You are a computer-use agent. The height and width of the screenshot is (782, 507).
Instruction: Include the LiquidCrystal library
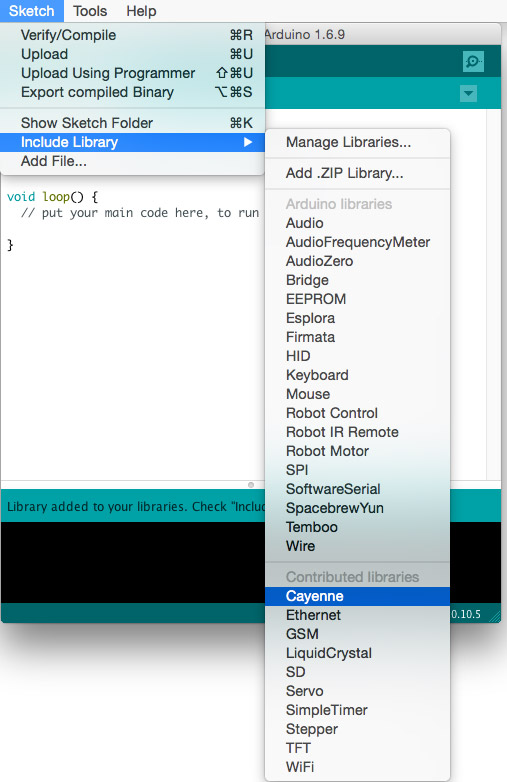pos(357,653)
